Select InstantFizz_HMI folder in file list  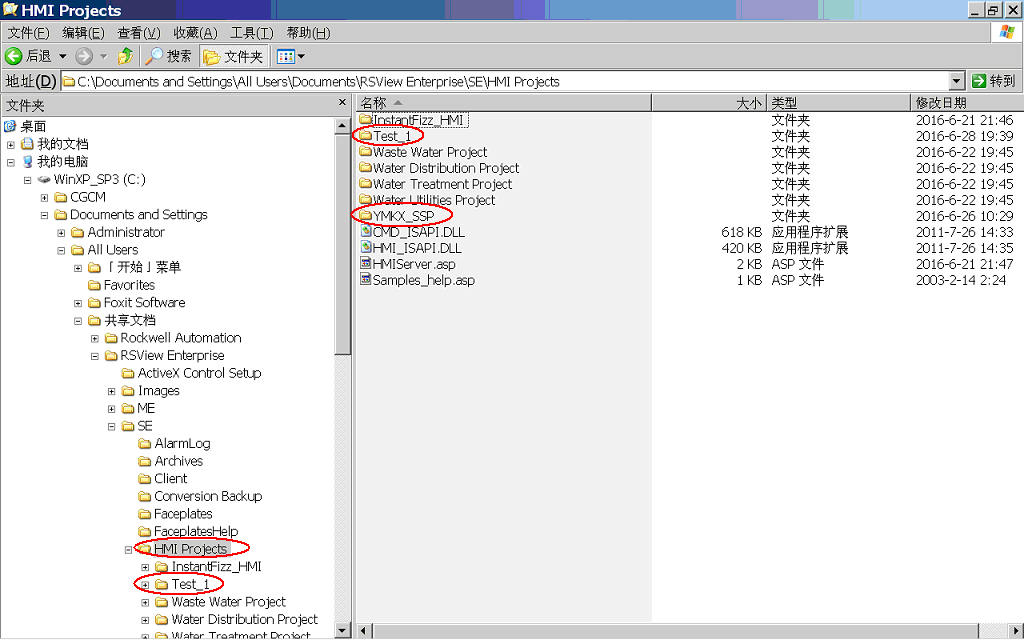click(x=413, y=120)
